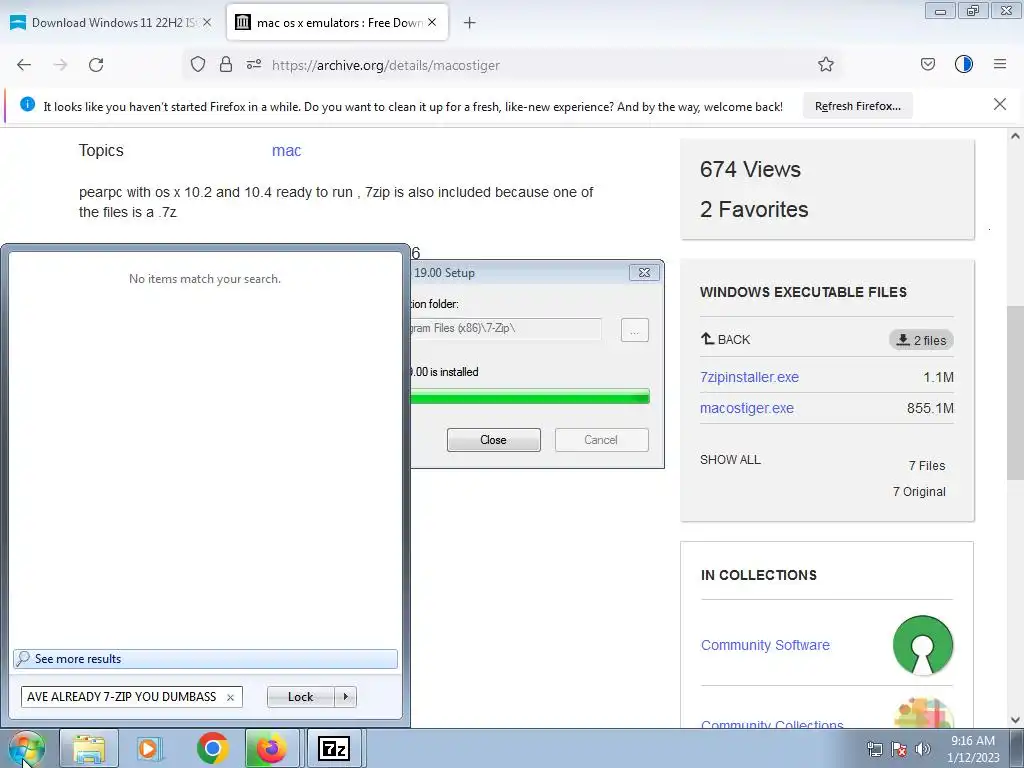Click the browse '...' button in 7-Zip Setup
Image resolution: width=1024 pixels, height=768 pixels.
pos(634,330)
